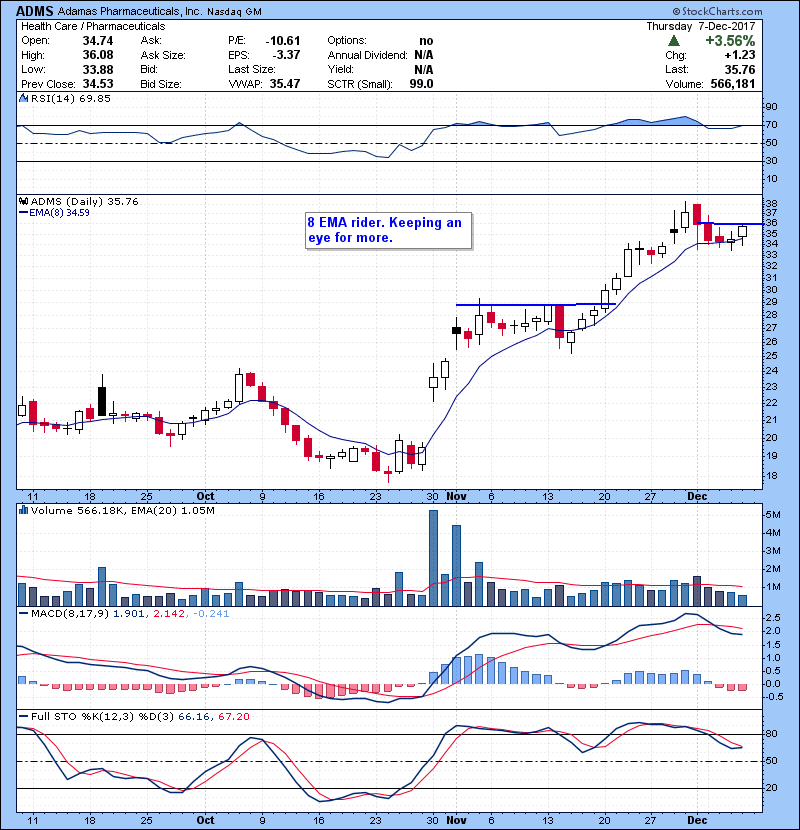The width and height of the screenshot is (800, 830).
Task: Click the 18 price axis label
Action: click(x=771, y=475)
